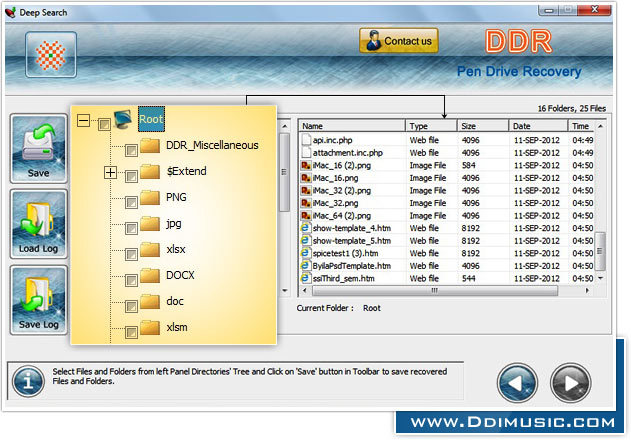
Task: Click the horizontal scroll right arrow
Action: [x=587, y=290]
